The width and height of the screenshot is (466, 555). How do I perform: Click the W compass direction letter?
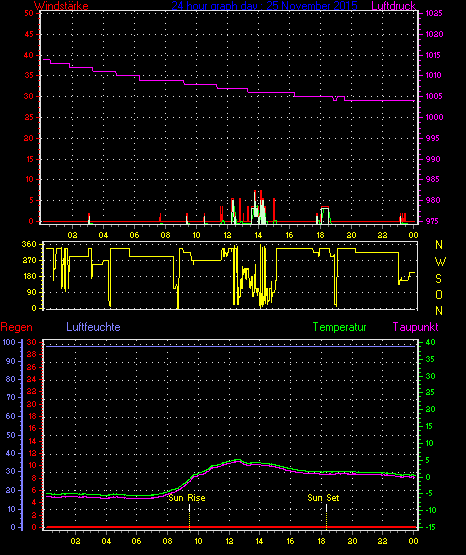pyautogui.click(x=440, y=262)
